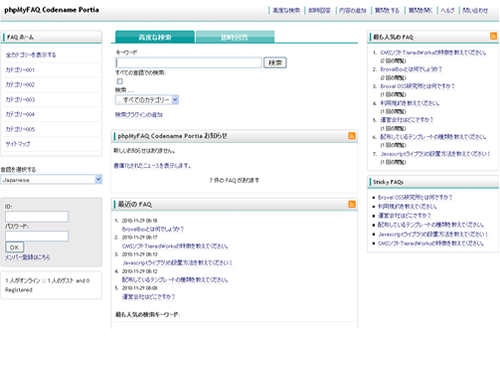Open 利用規約を教えてください link in Sticky FAQs

click(407, 207)
